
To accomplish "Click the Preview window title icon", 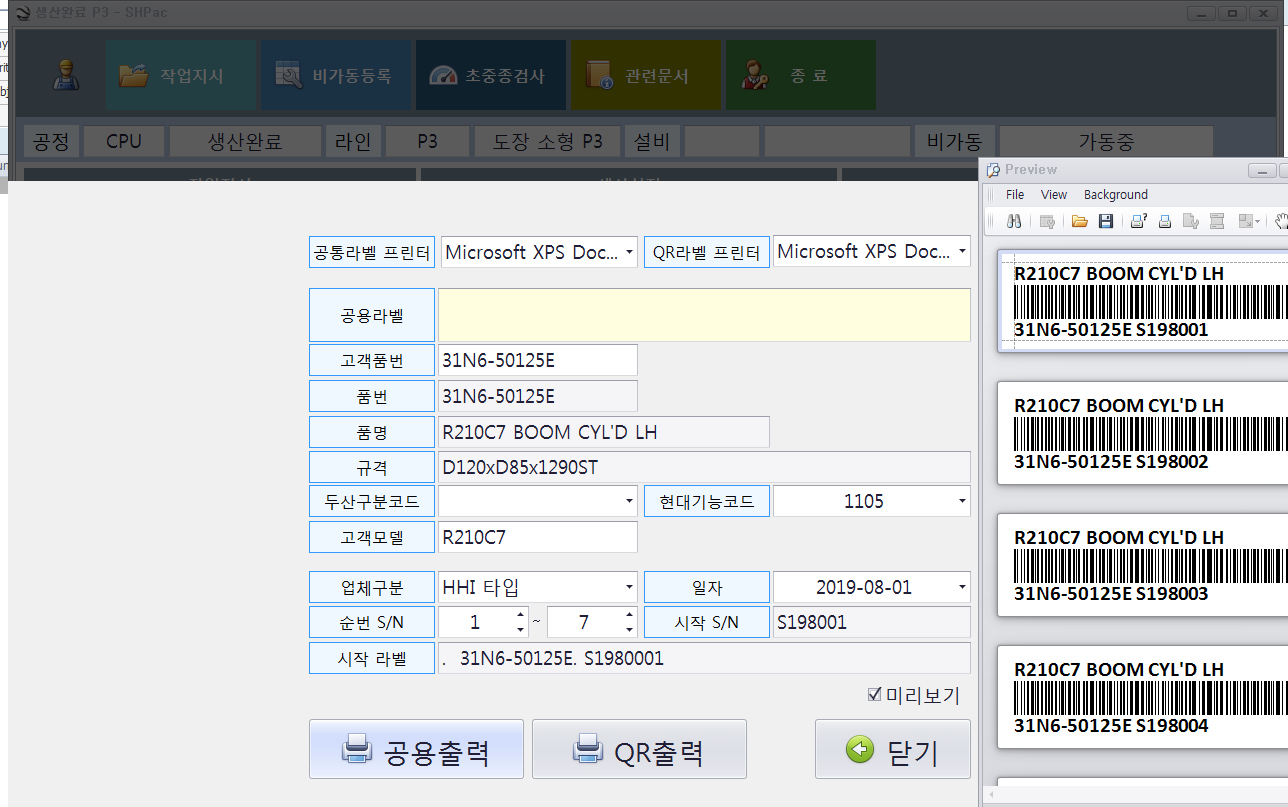I will click(x=993, y=170).
